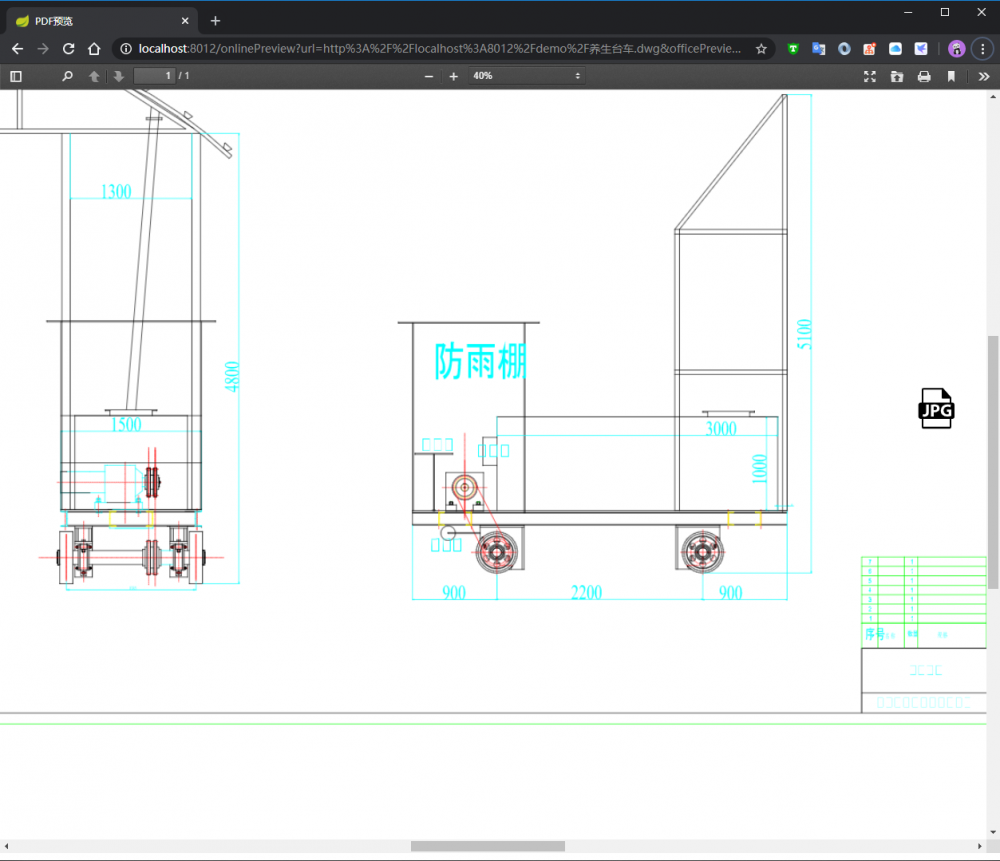Bookmark this page with the star
This screenshot has height=861, width=1000.
pyautogui.click(x=761, y=48)
